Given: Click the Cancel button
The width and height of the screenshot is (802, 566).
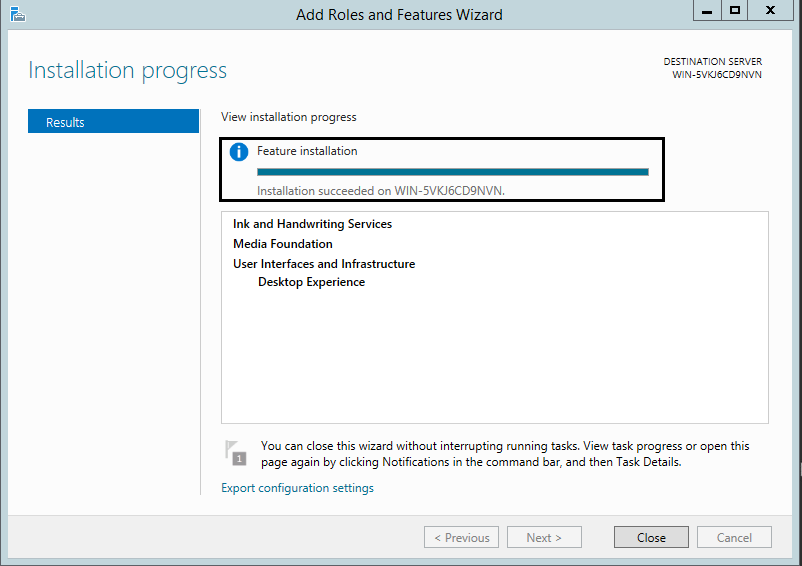Looking at the screenshot, I should point(734,537).
